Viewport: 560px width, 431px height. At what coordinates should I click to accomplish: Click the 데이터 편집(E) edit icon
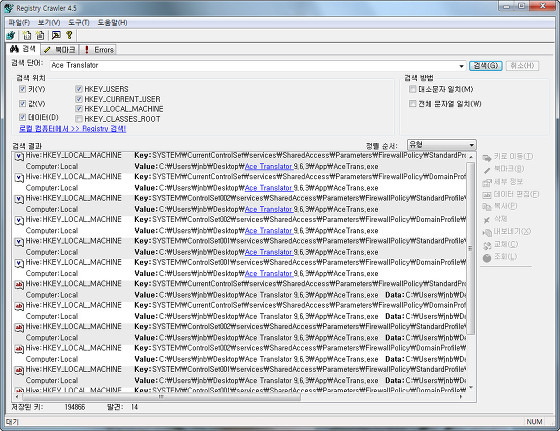tap(487, 195)
